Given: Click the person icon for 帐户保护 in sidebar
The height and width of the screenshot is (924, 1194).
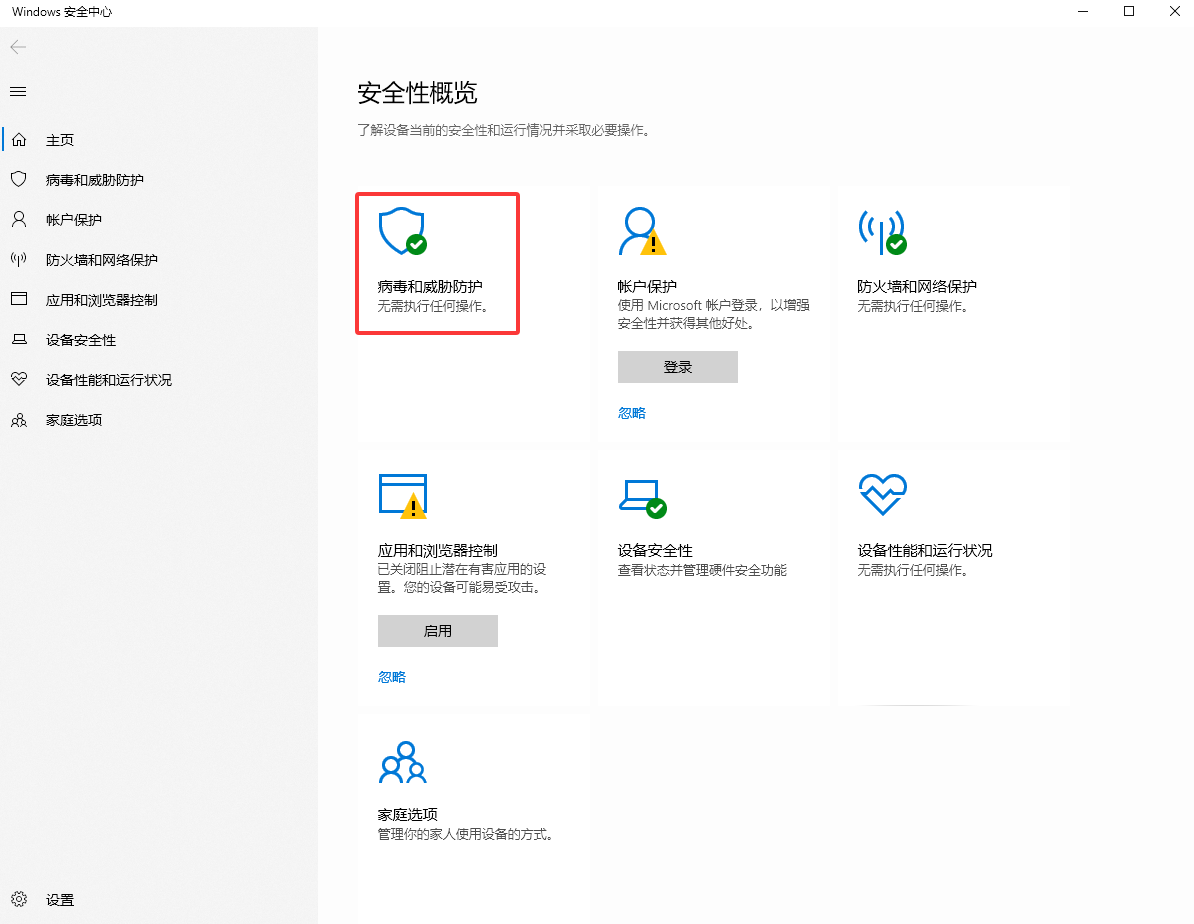Looking at the screenshot, I should (x=19, y=219).
